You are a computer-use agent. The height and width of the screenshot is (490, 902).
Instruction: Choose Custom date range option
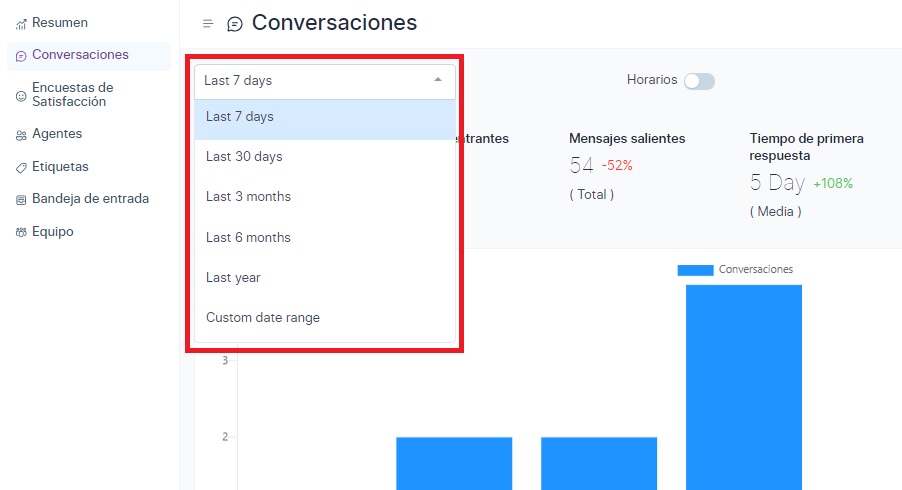click(263, 318)
